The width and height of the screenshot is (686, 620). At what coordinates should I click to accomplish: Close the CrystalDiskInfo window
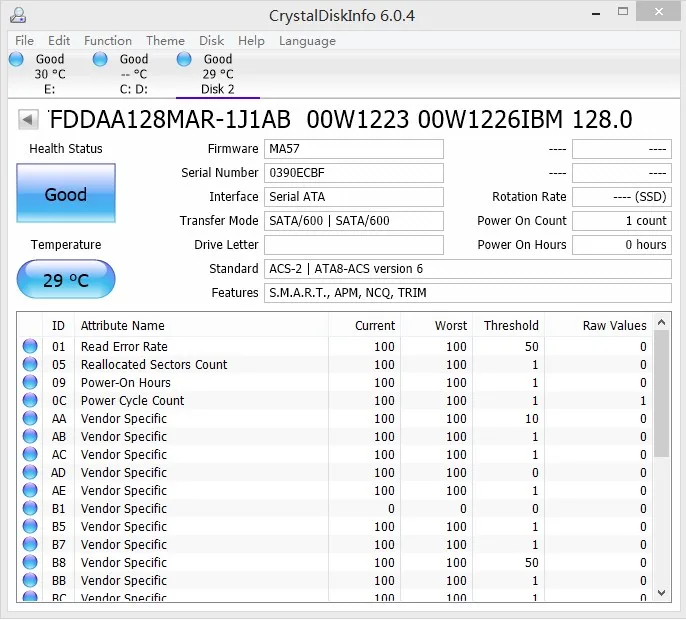tap(658, 12)
